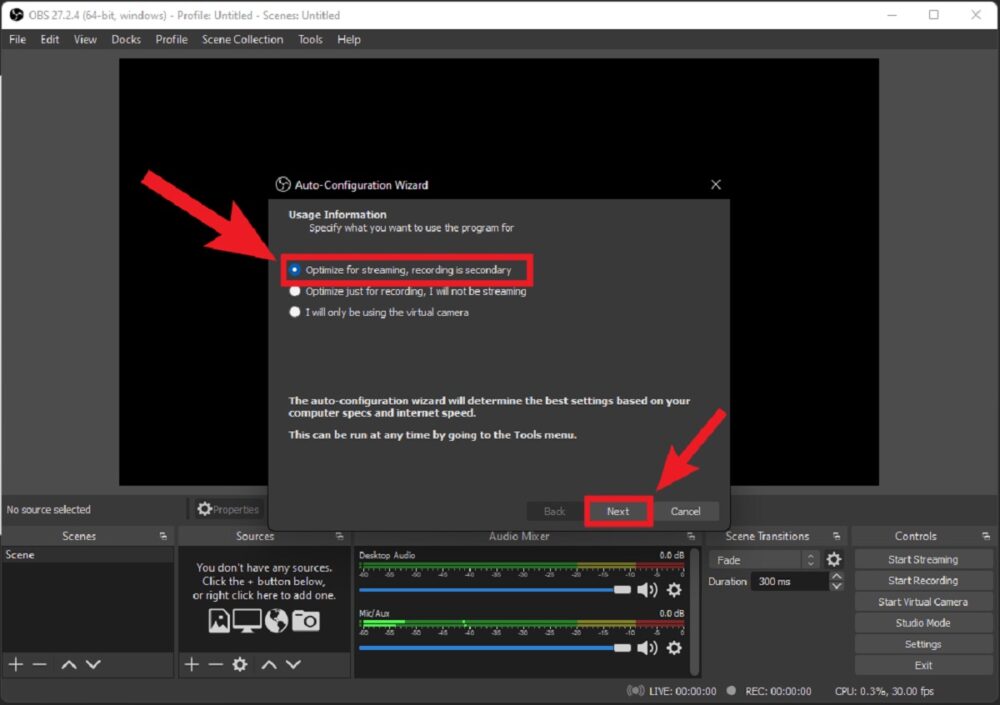Open Mic/Aux settings gear icon

674,648
